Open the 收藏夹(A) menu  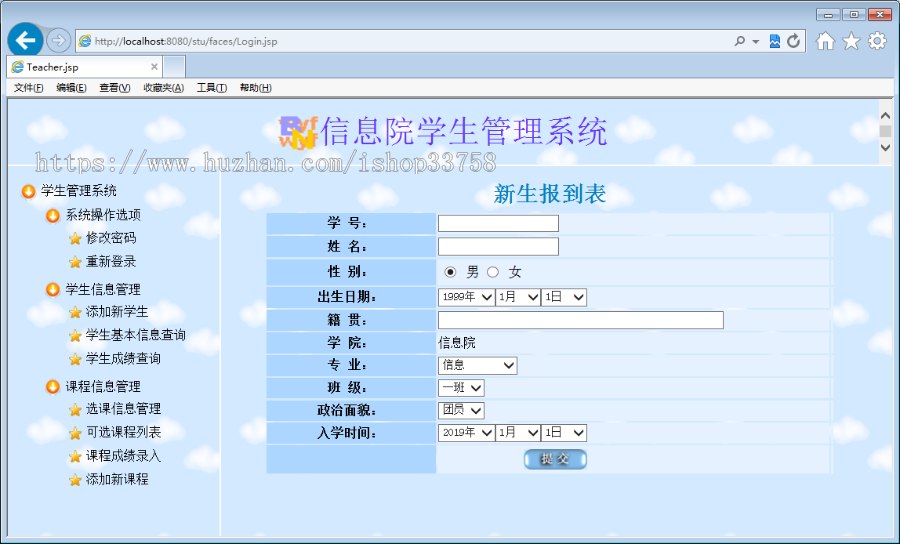[164, 88]
